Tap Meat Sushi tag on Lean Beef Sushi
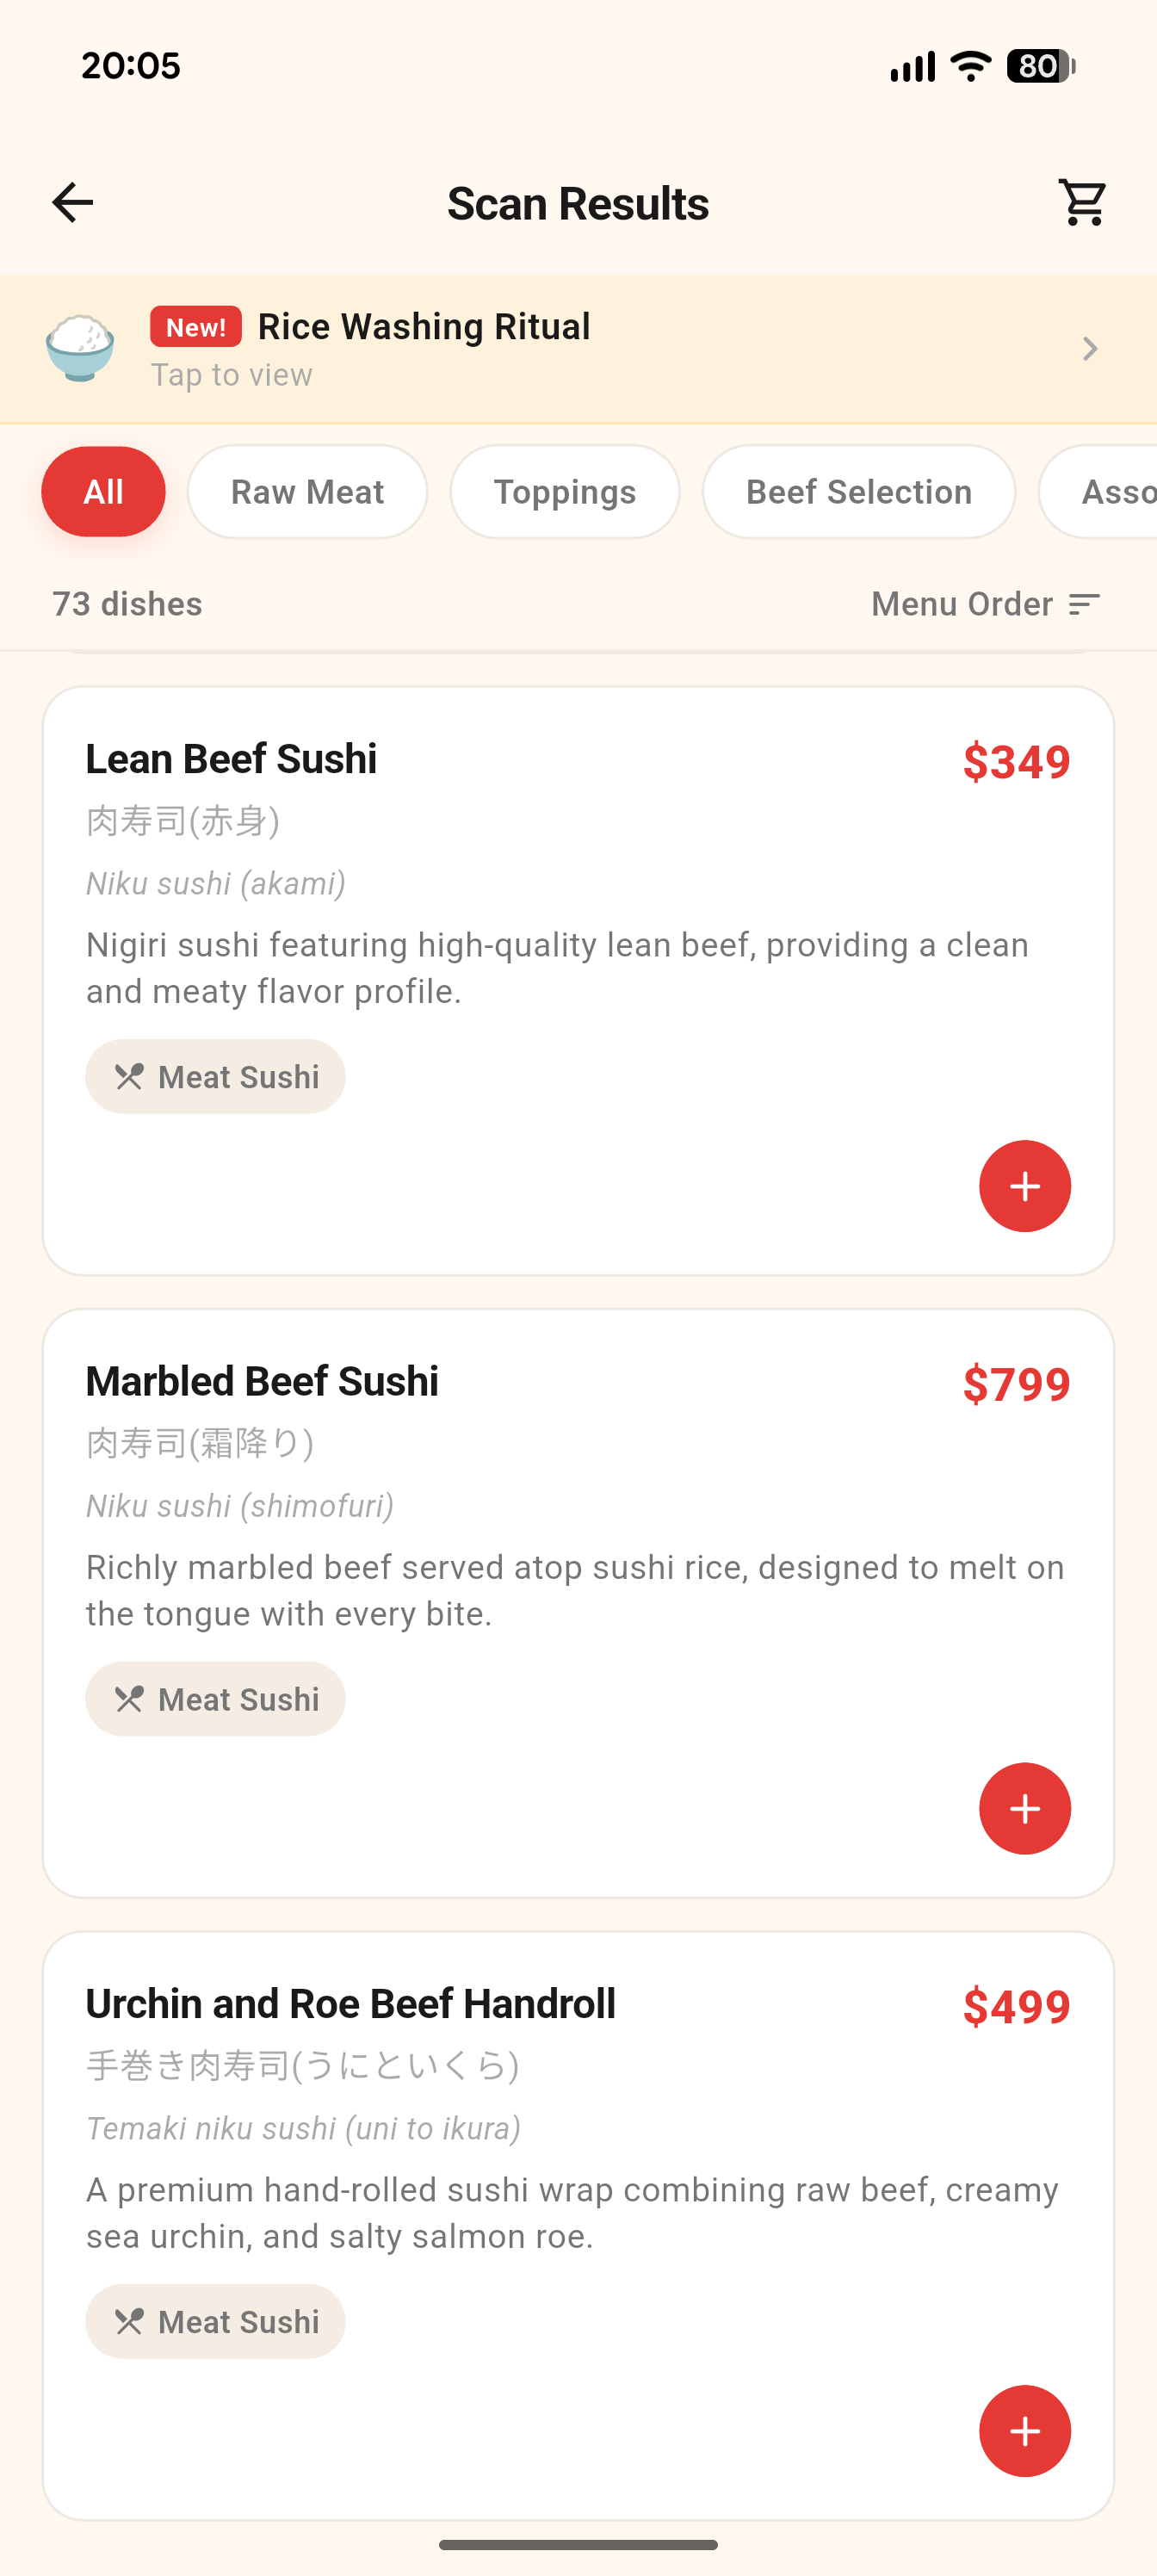 (x=215, y=1077)
